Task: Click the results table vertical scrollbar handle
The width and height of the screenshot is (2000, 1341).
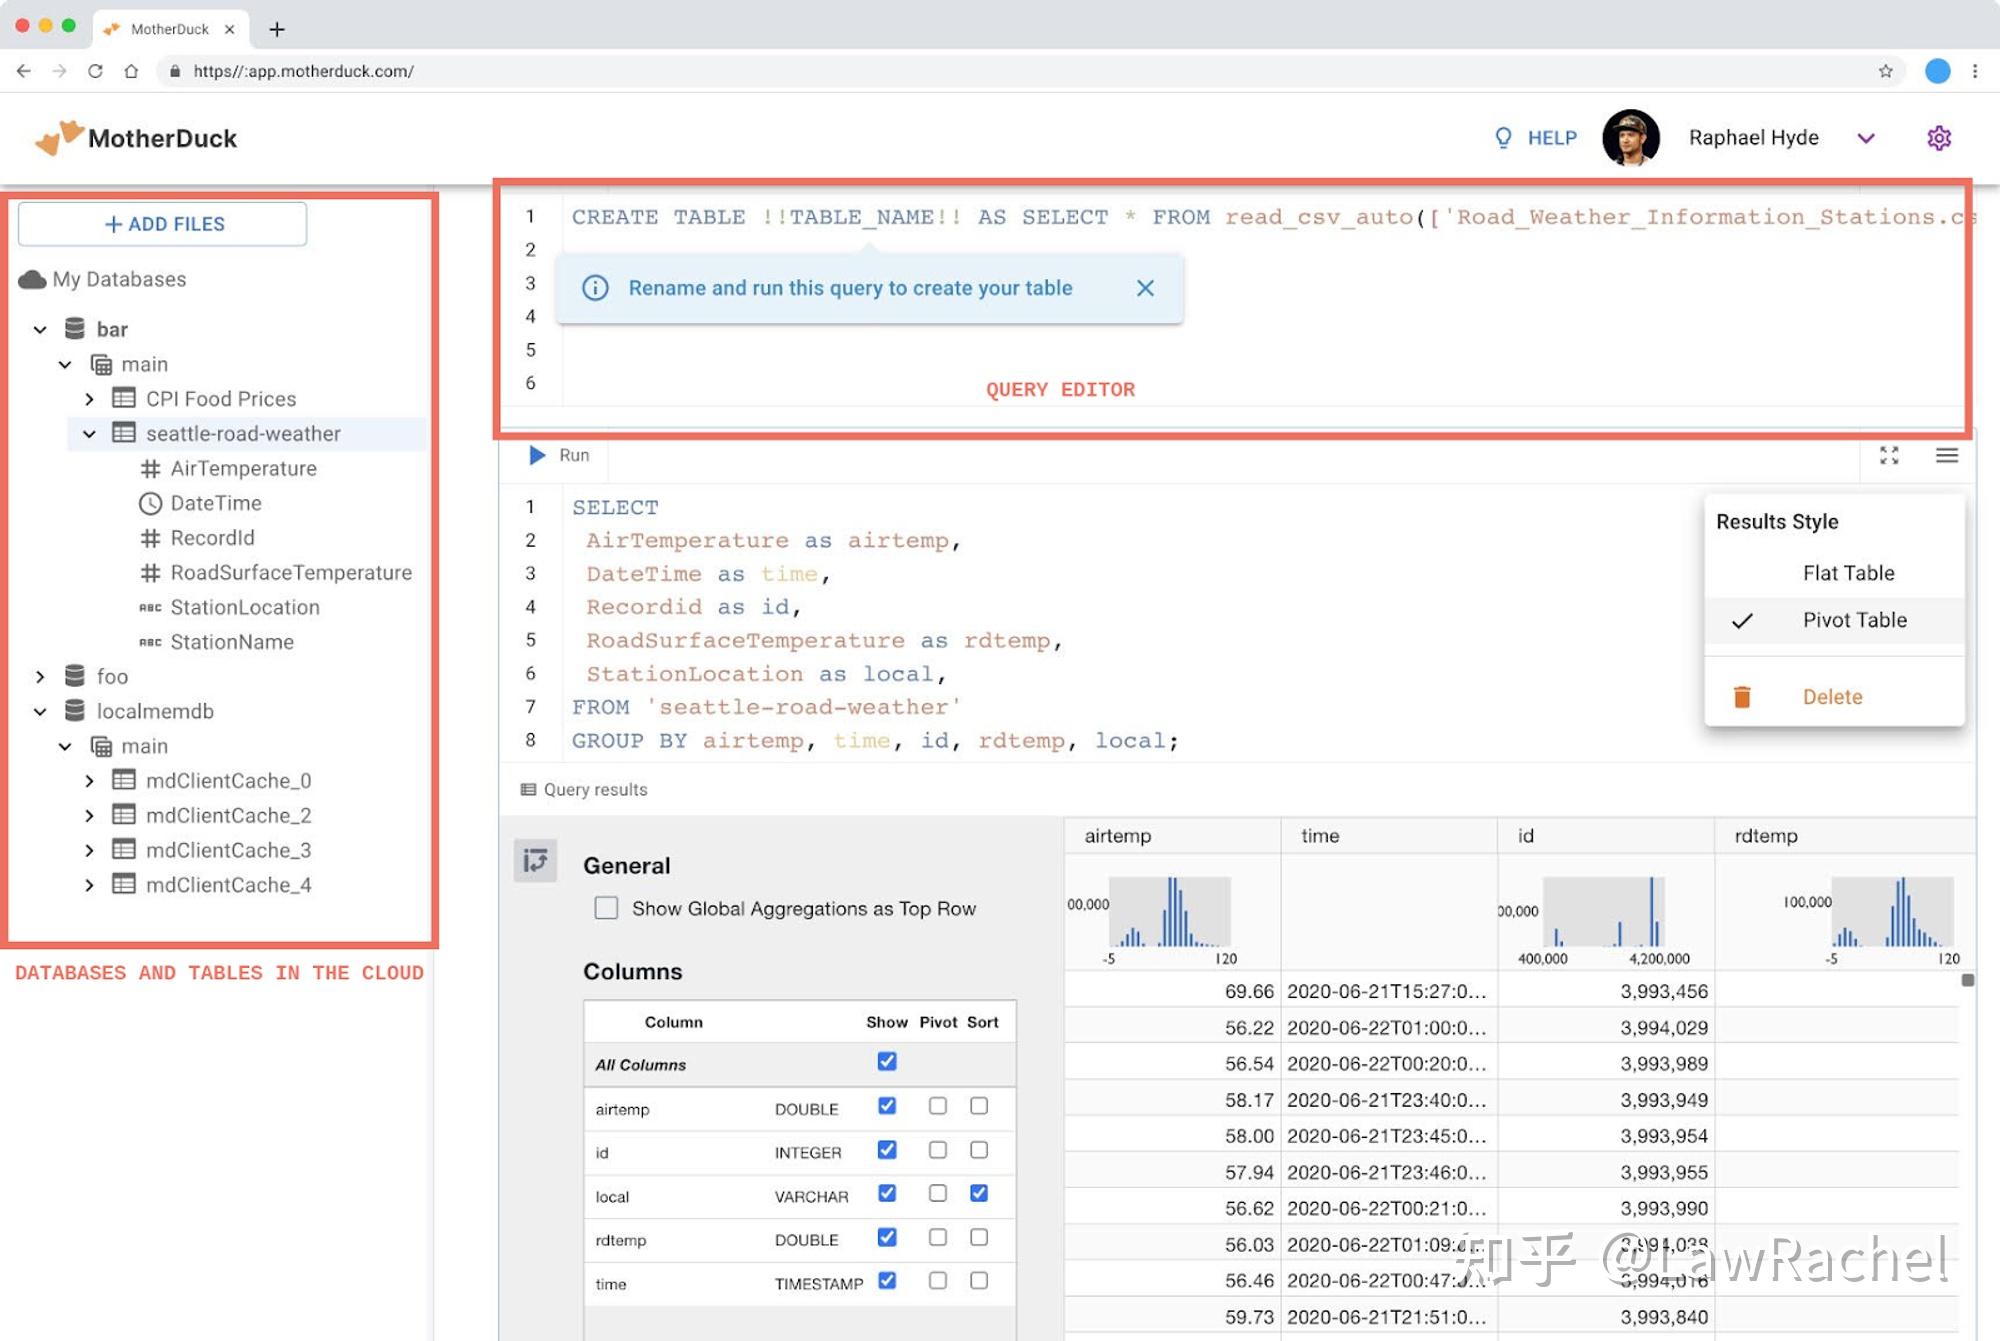Action: (x=1967, y=980)
